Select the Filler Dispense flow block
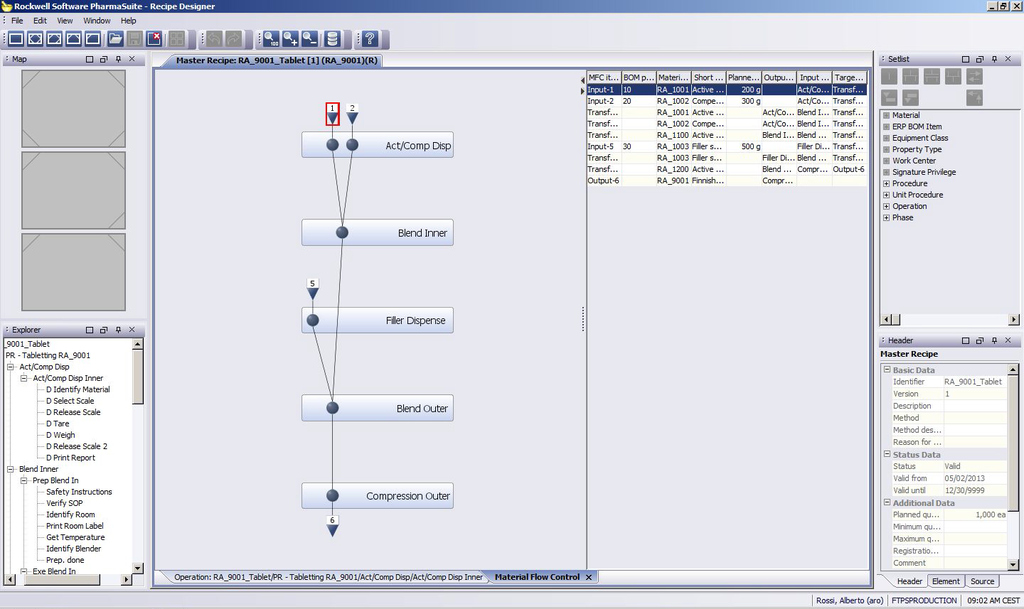Image resolution: width=1024 pixels, height=609 pixels. click(377, 320)
